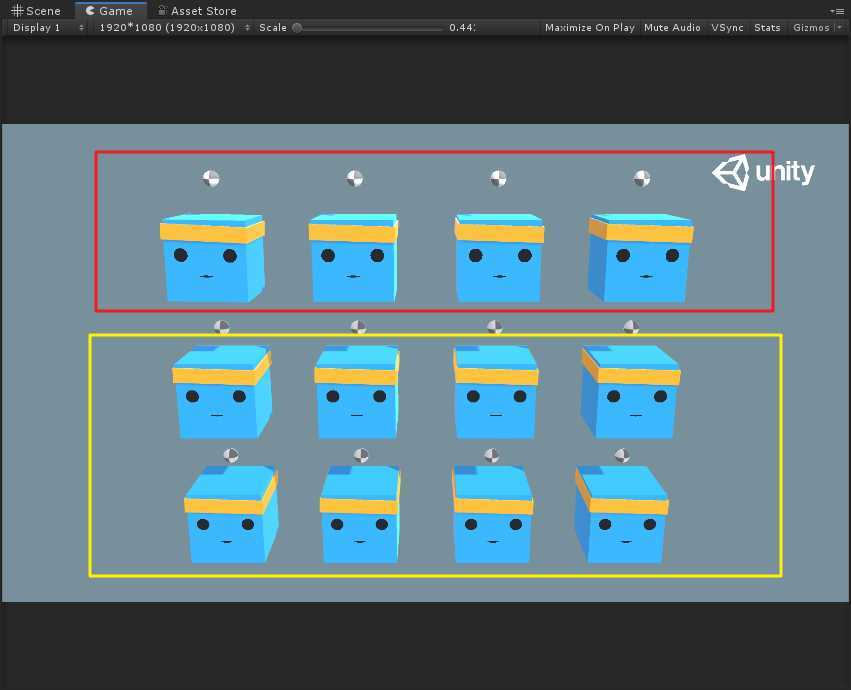
Task: Toggle VSync option
Action: click(727, 28)
